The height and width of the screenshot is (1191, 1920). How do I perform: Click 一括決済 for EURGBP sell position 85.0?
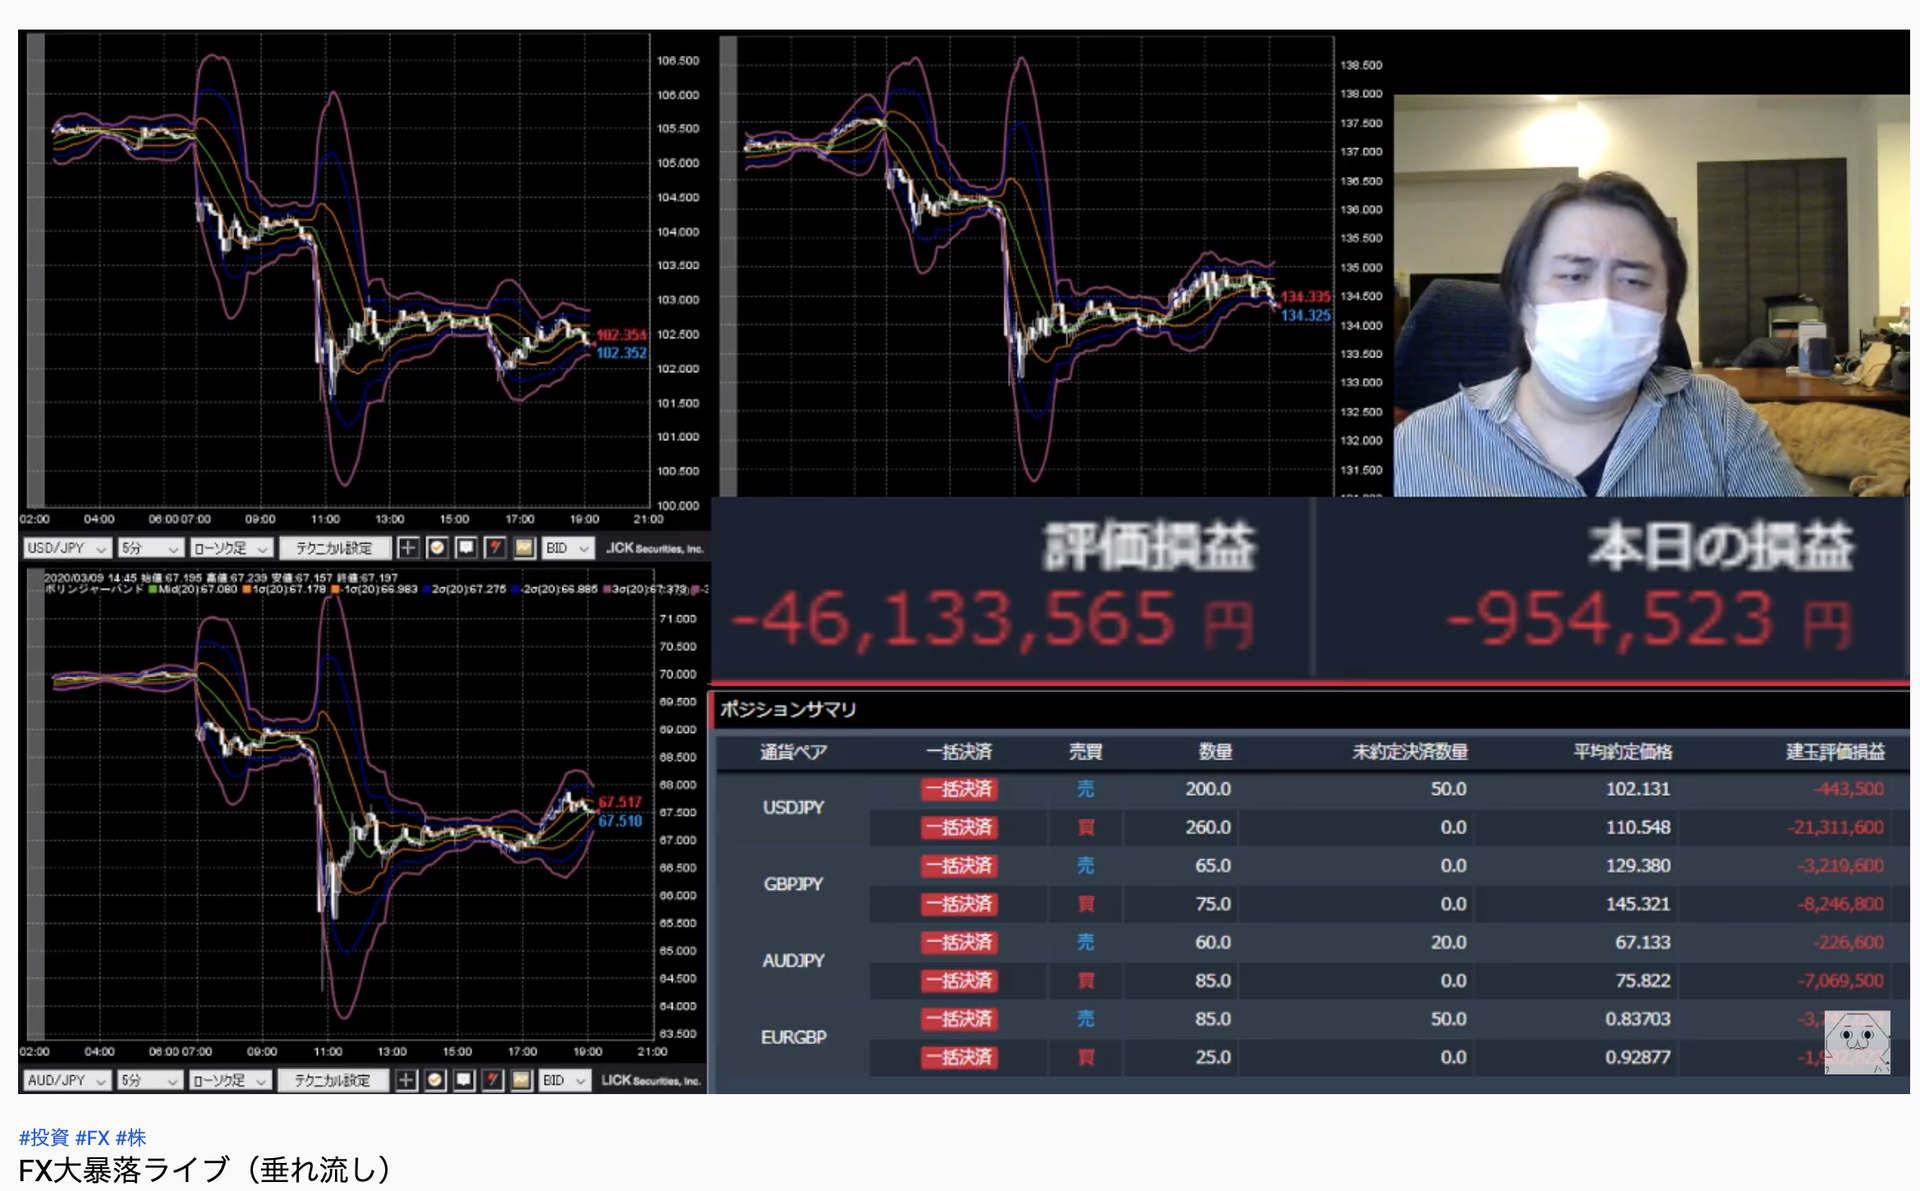pos(959,1019)
